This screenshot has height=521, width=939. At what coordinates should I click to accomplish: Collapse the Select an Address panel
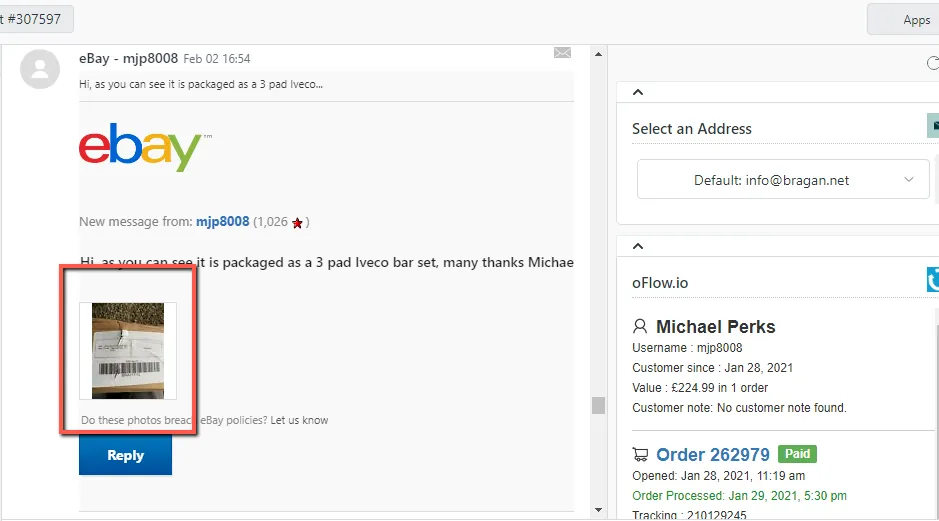638,92
